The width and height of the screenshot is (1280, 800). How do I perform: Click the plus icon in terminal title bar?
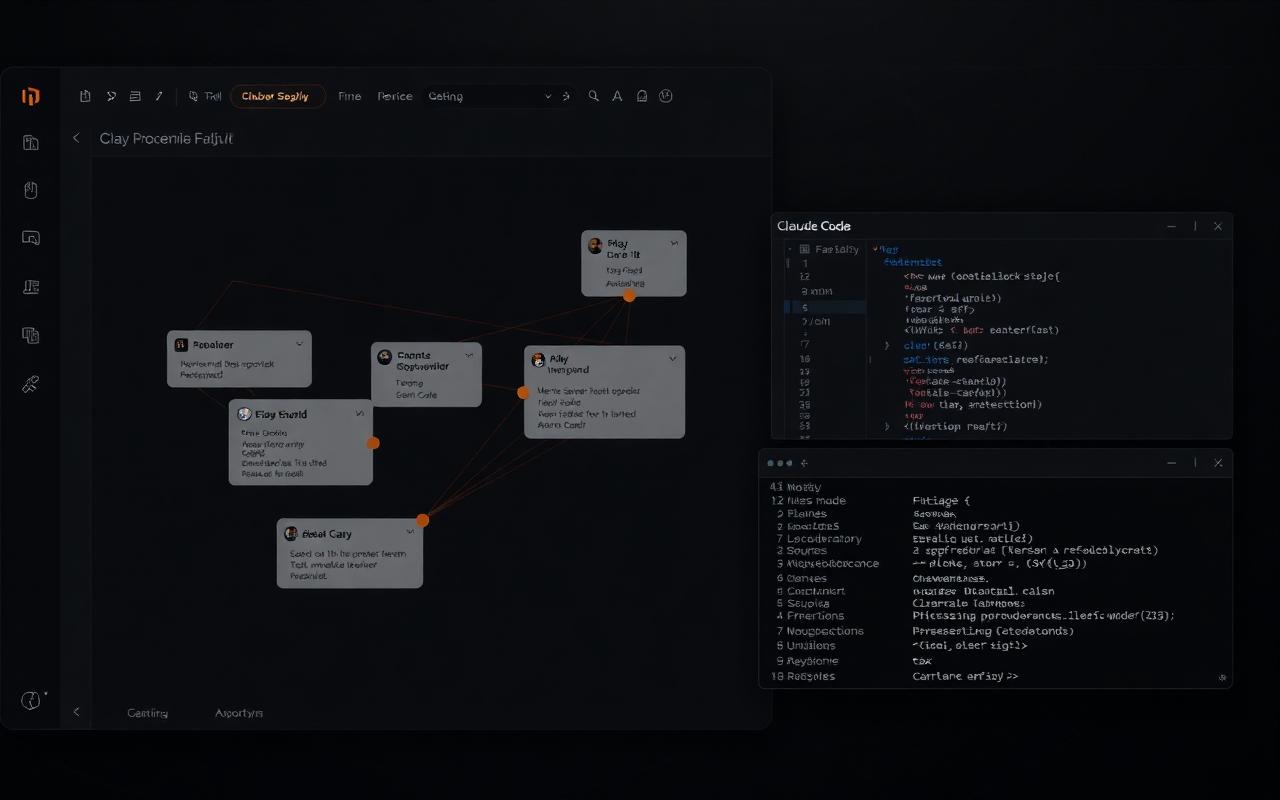[x=804, y=463]
